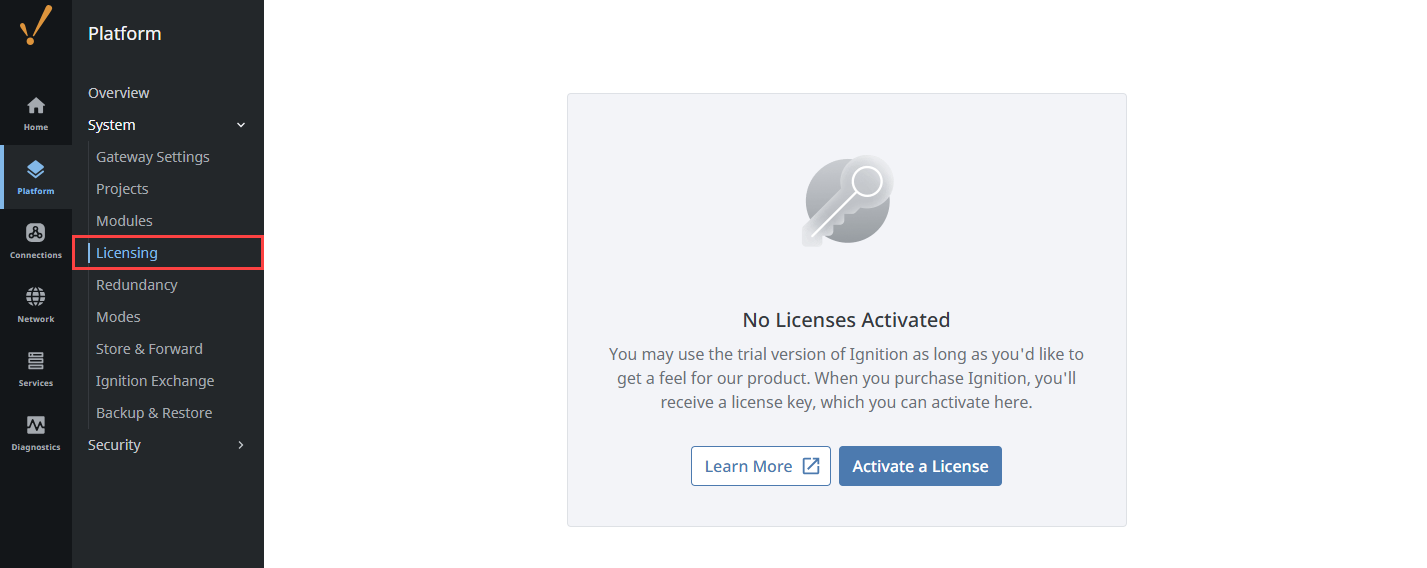
Task: Open the Overview page
Action: (x=119, y=93)
